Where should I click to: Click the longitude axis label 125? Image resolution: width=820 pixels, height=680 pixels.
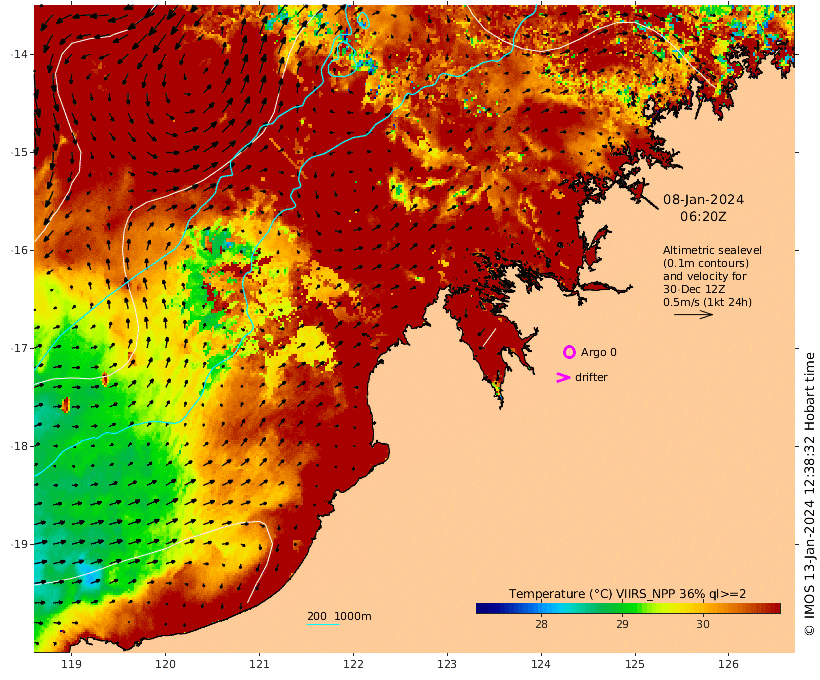635,664
